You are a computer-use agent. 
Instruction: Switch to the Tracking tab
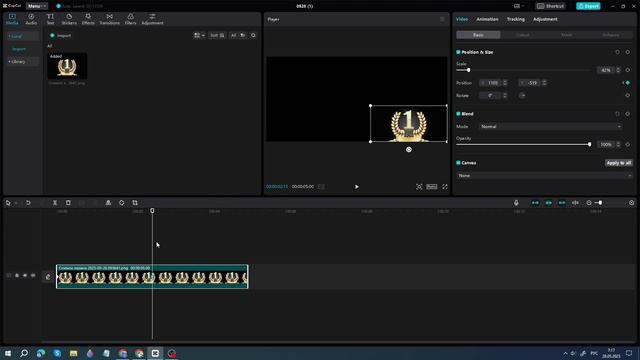point(516,19)
